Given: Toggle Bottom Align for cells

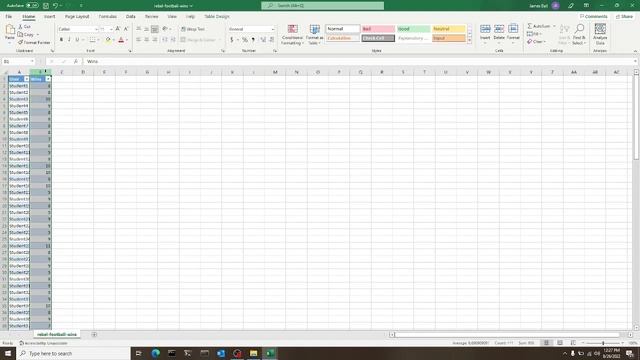Looking at the screenshot, I should pyautogui.click(x=155, y=29).
